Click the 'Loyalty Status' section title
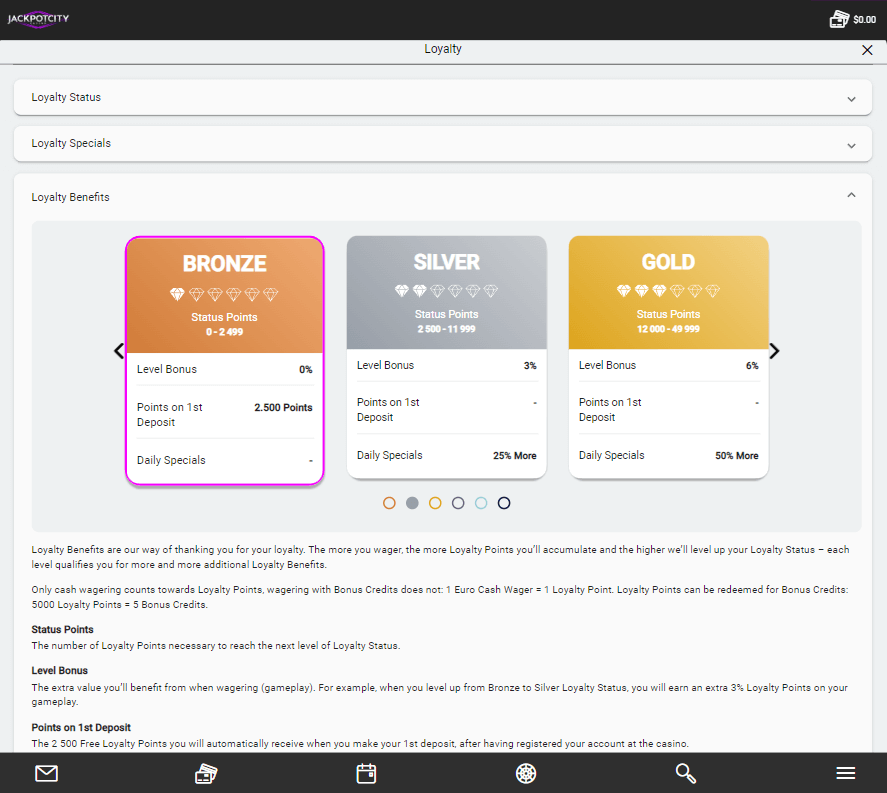The image size is (887, 793). click(66, 97)
